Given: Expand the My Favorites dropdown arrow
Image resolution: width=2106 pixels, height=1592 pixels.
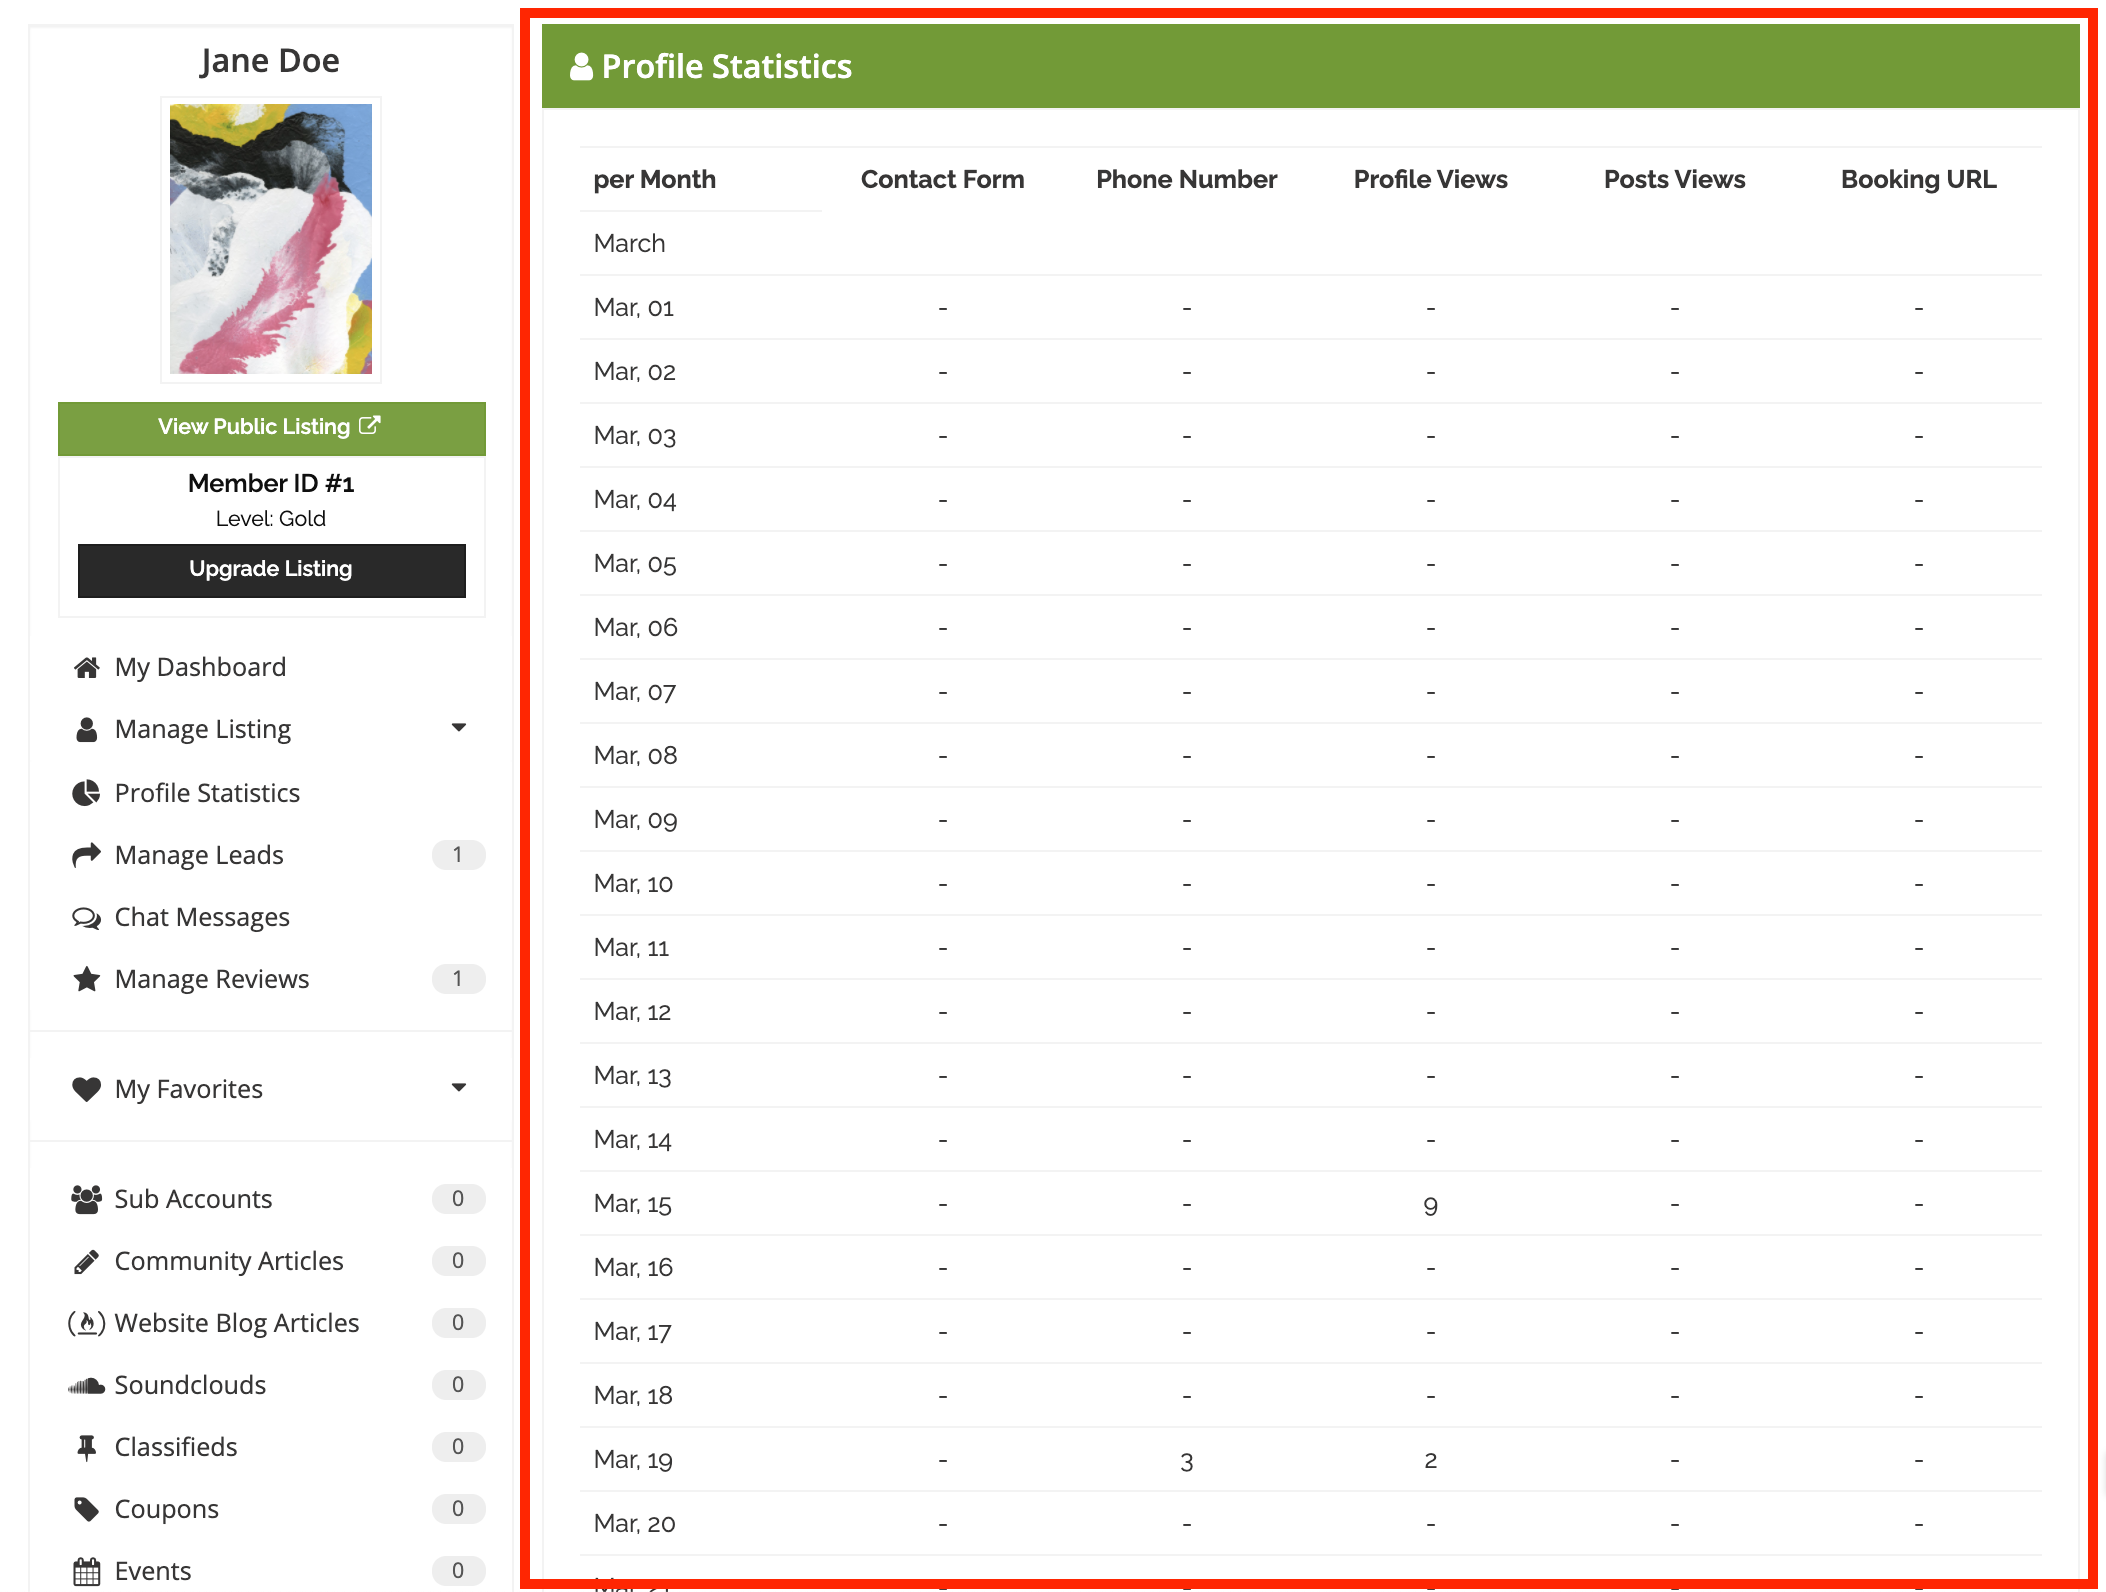Looking at the screenshot, I should tap(459, 1088).
